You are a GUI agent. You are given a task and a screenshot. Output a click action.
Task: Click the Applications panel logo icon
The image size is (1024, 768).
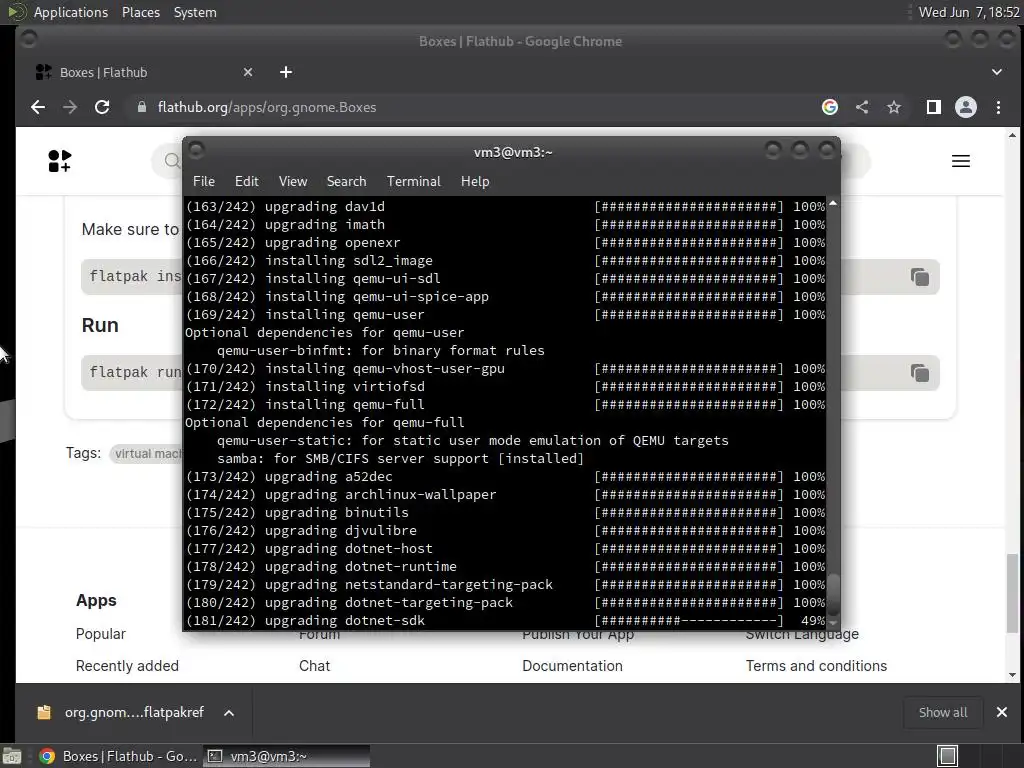(16, 12)
